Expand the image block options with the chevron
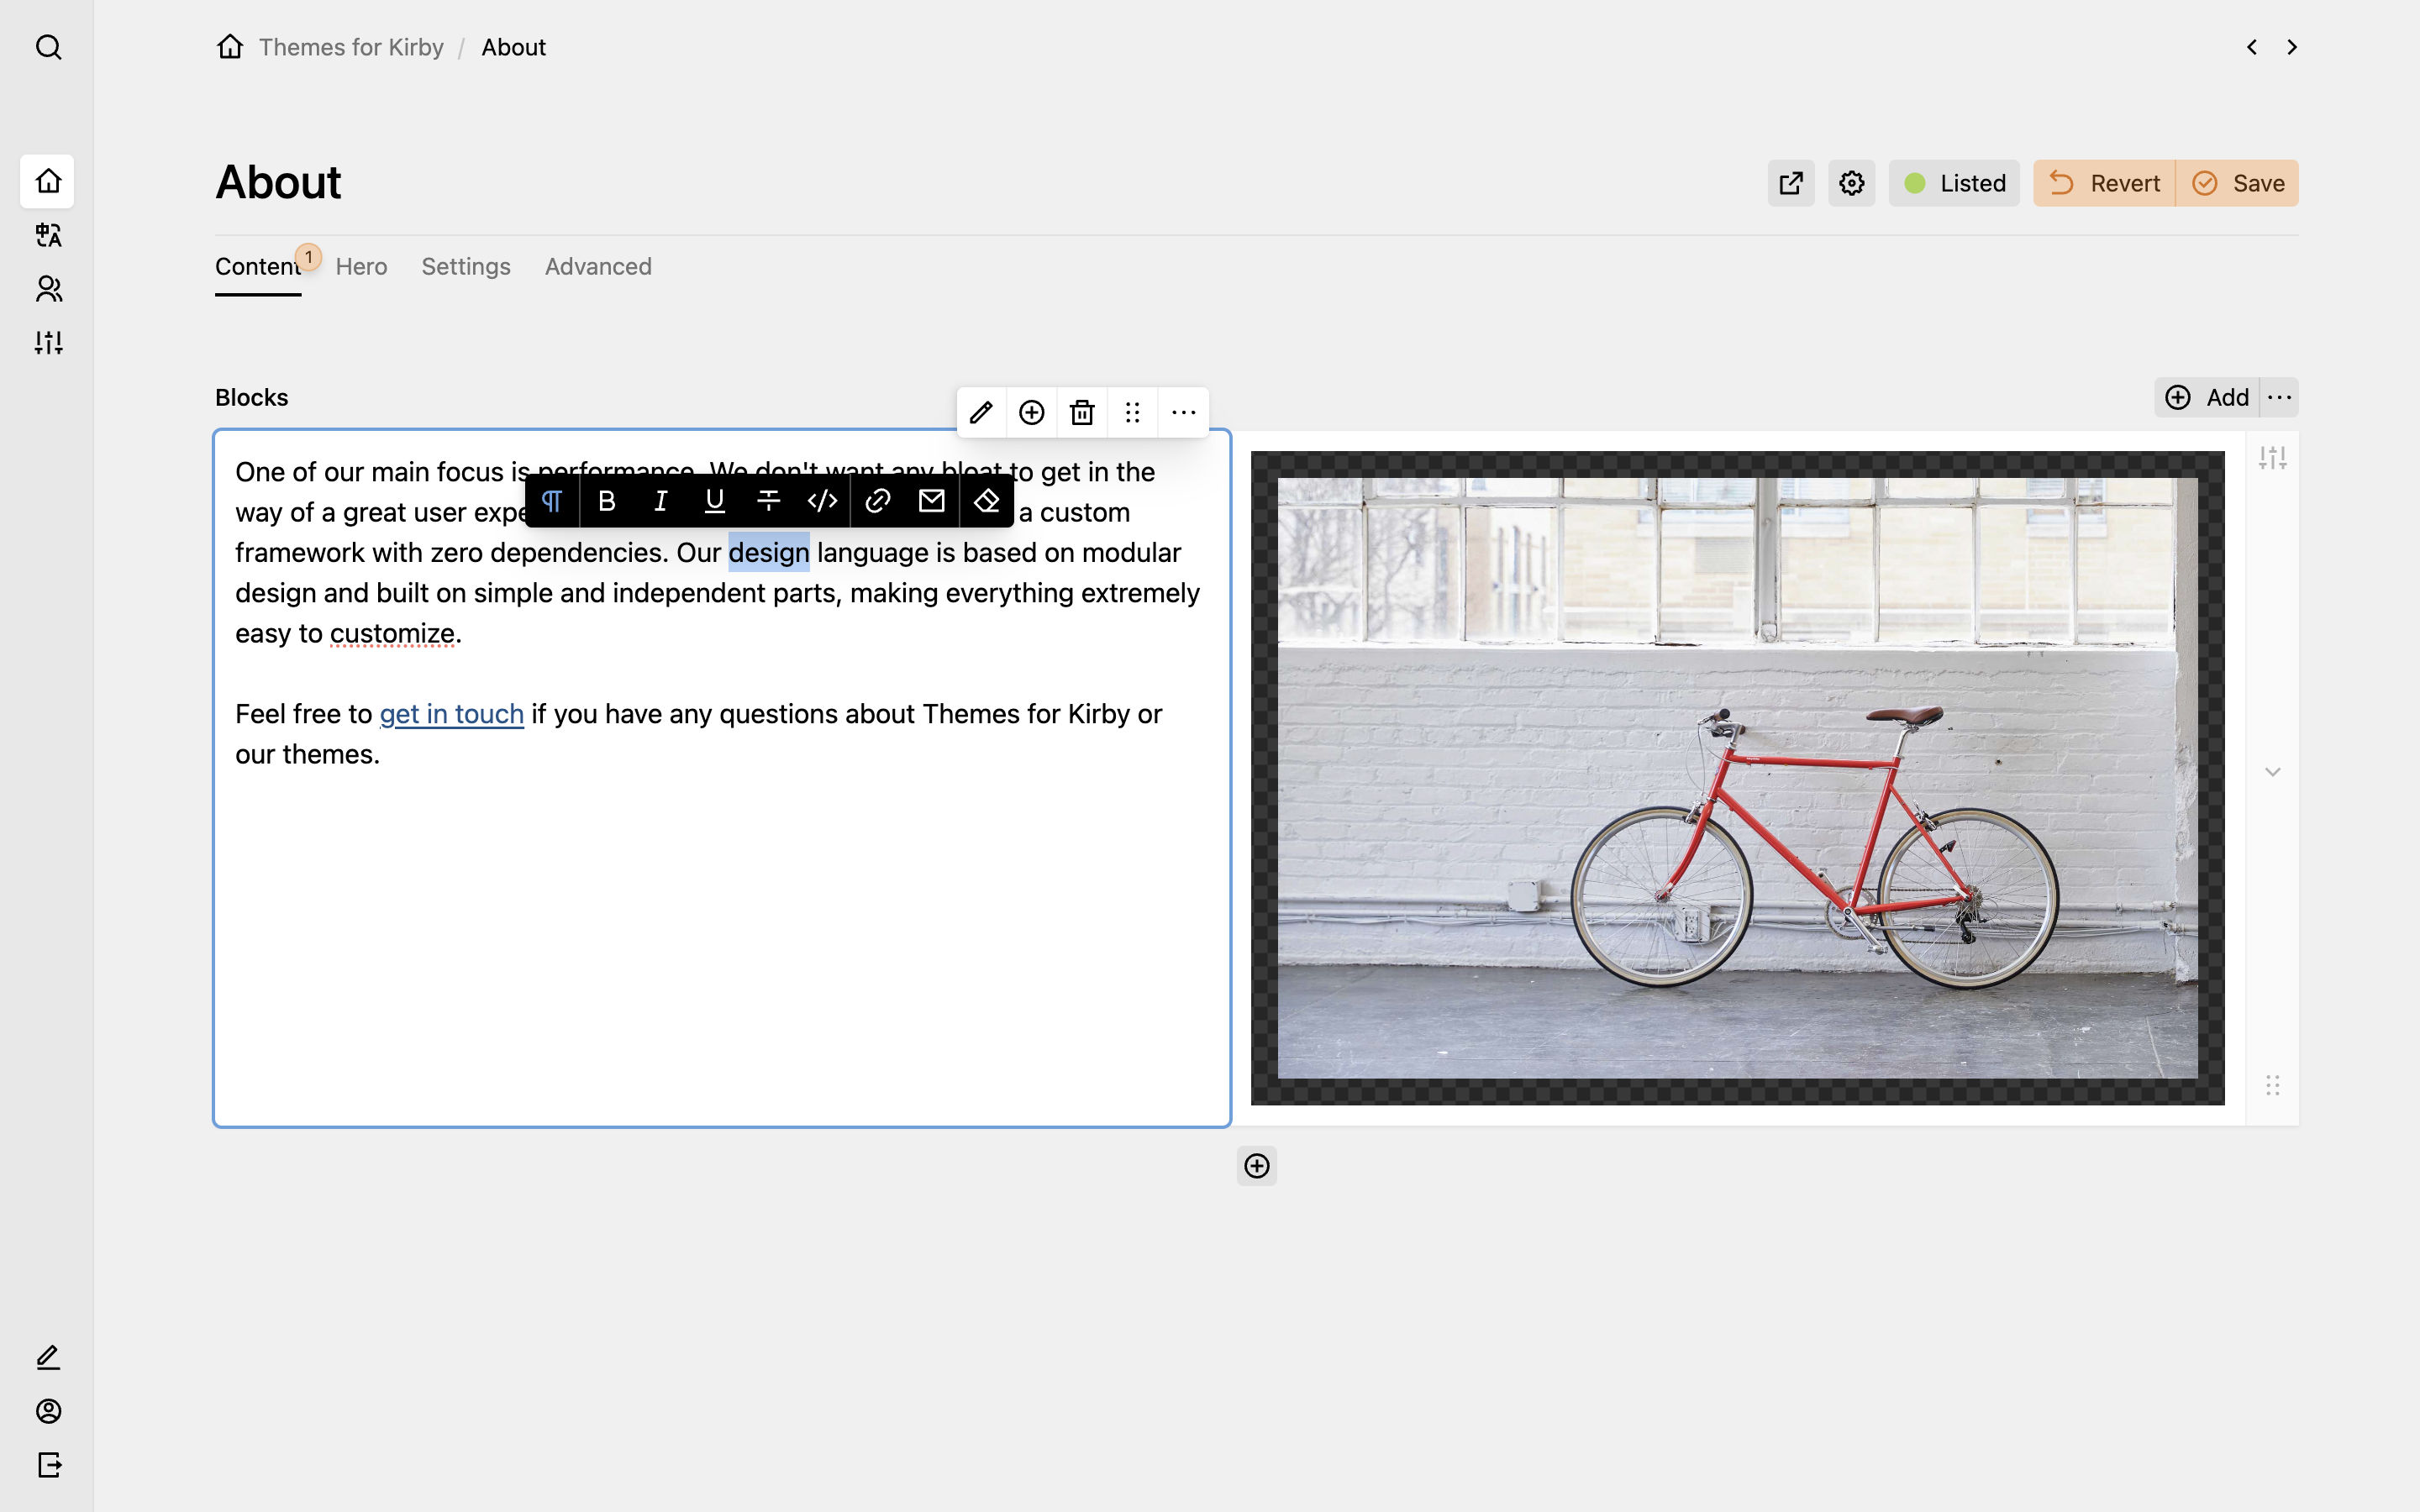The image size is (2420, 1512). coord(2272,771)
